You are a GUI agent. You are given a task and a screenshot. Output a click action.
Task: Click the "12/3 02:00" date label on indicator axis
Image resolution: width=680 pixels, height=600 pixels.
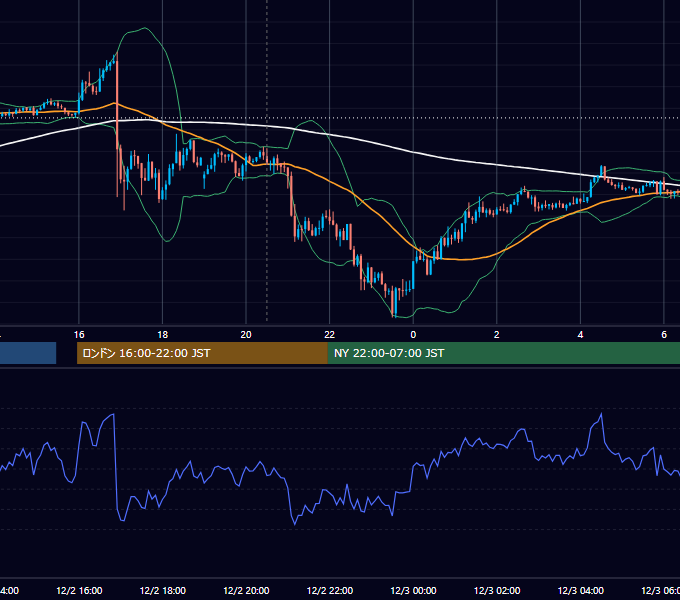pos(497,590)
